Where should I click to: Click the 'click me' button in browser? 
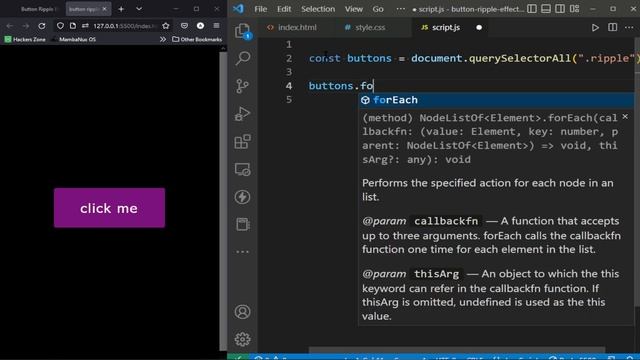pyautogui.click(x=109, y=208)
